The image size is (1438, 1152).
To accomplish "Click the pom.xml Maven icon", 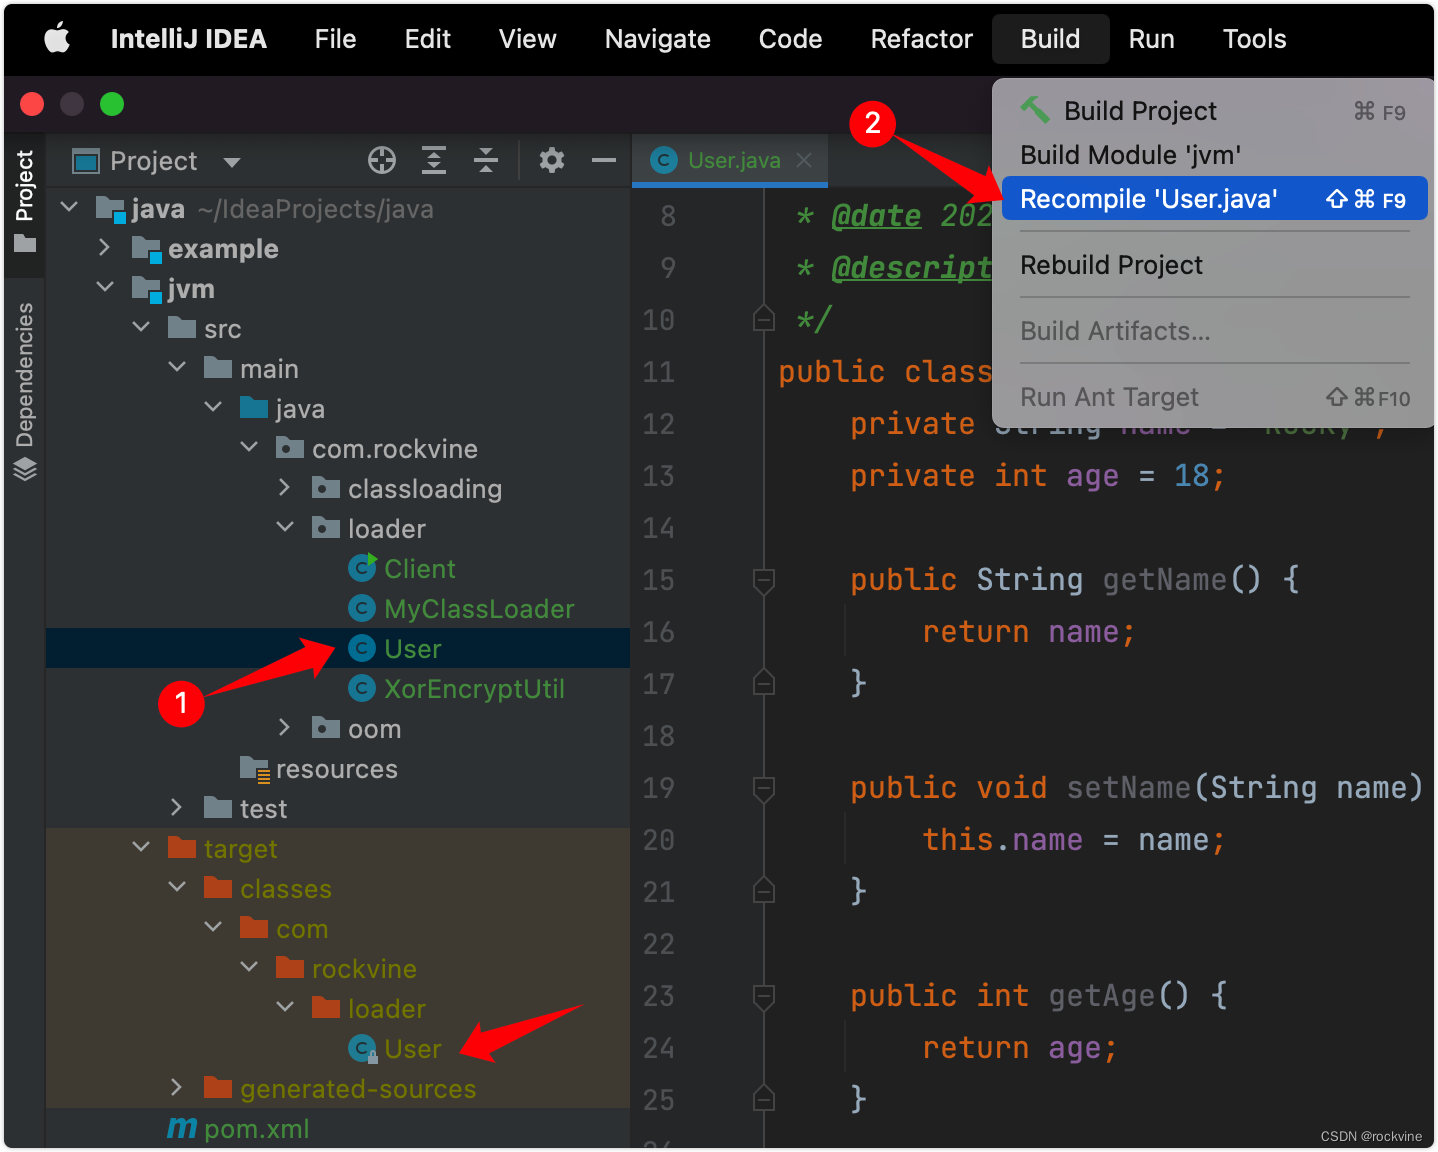I will click(x=182, y=1128).
